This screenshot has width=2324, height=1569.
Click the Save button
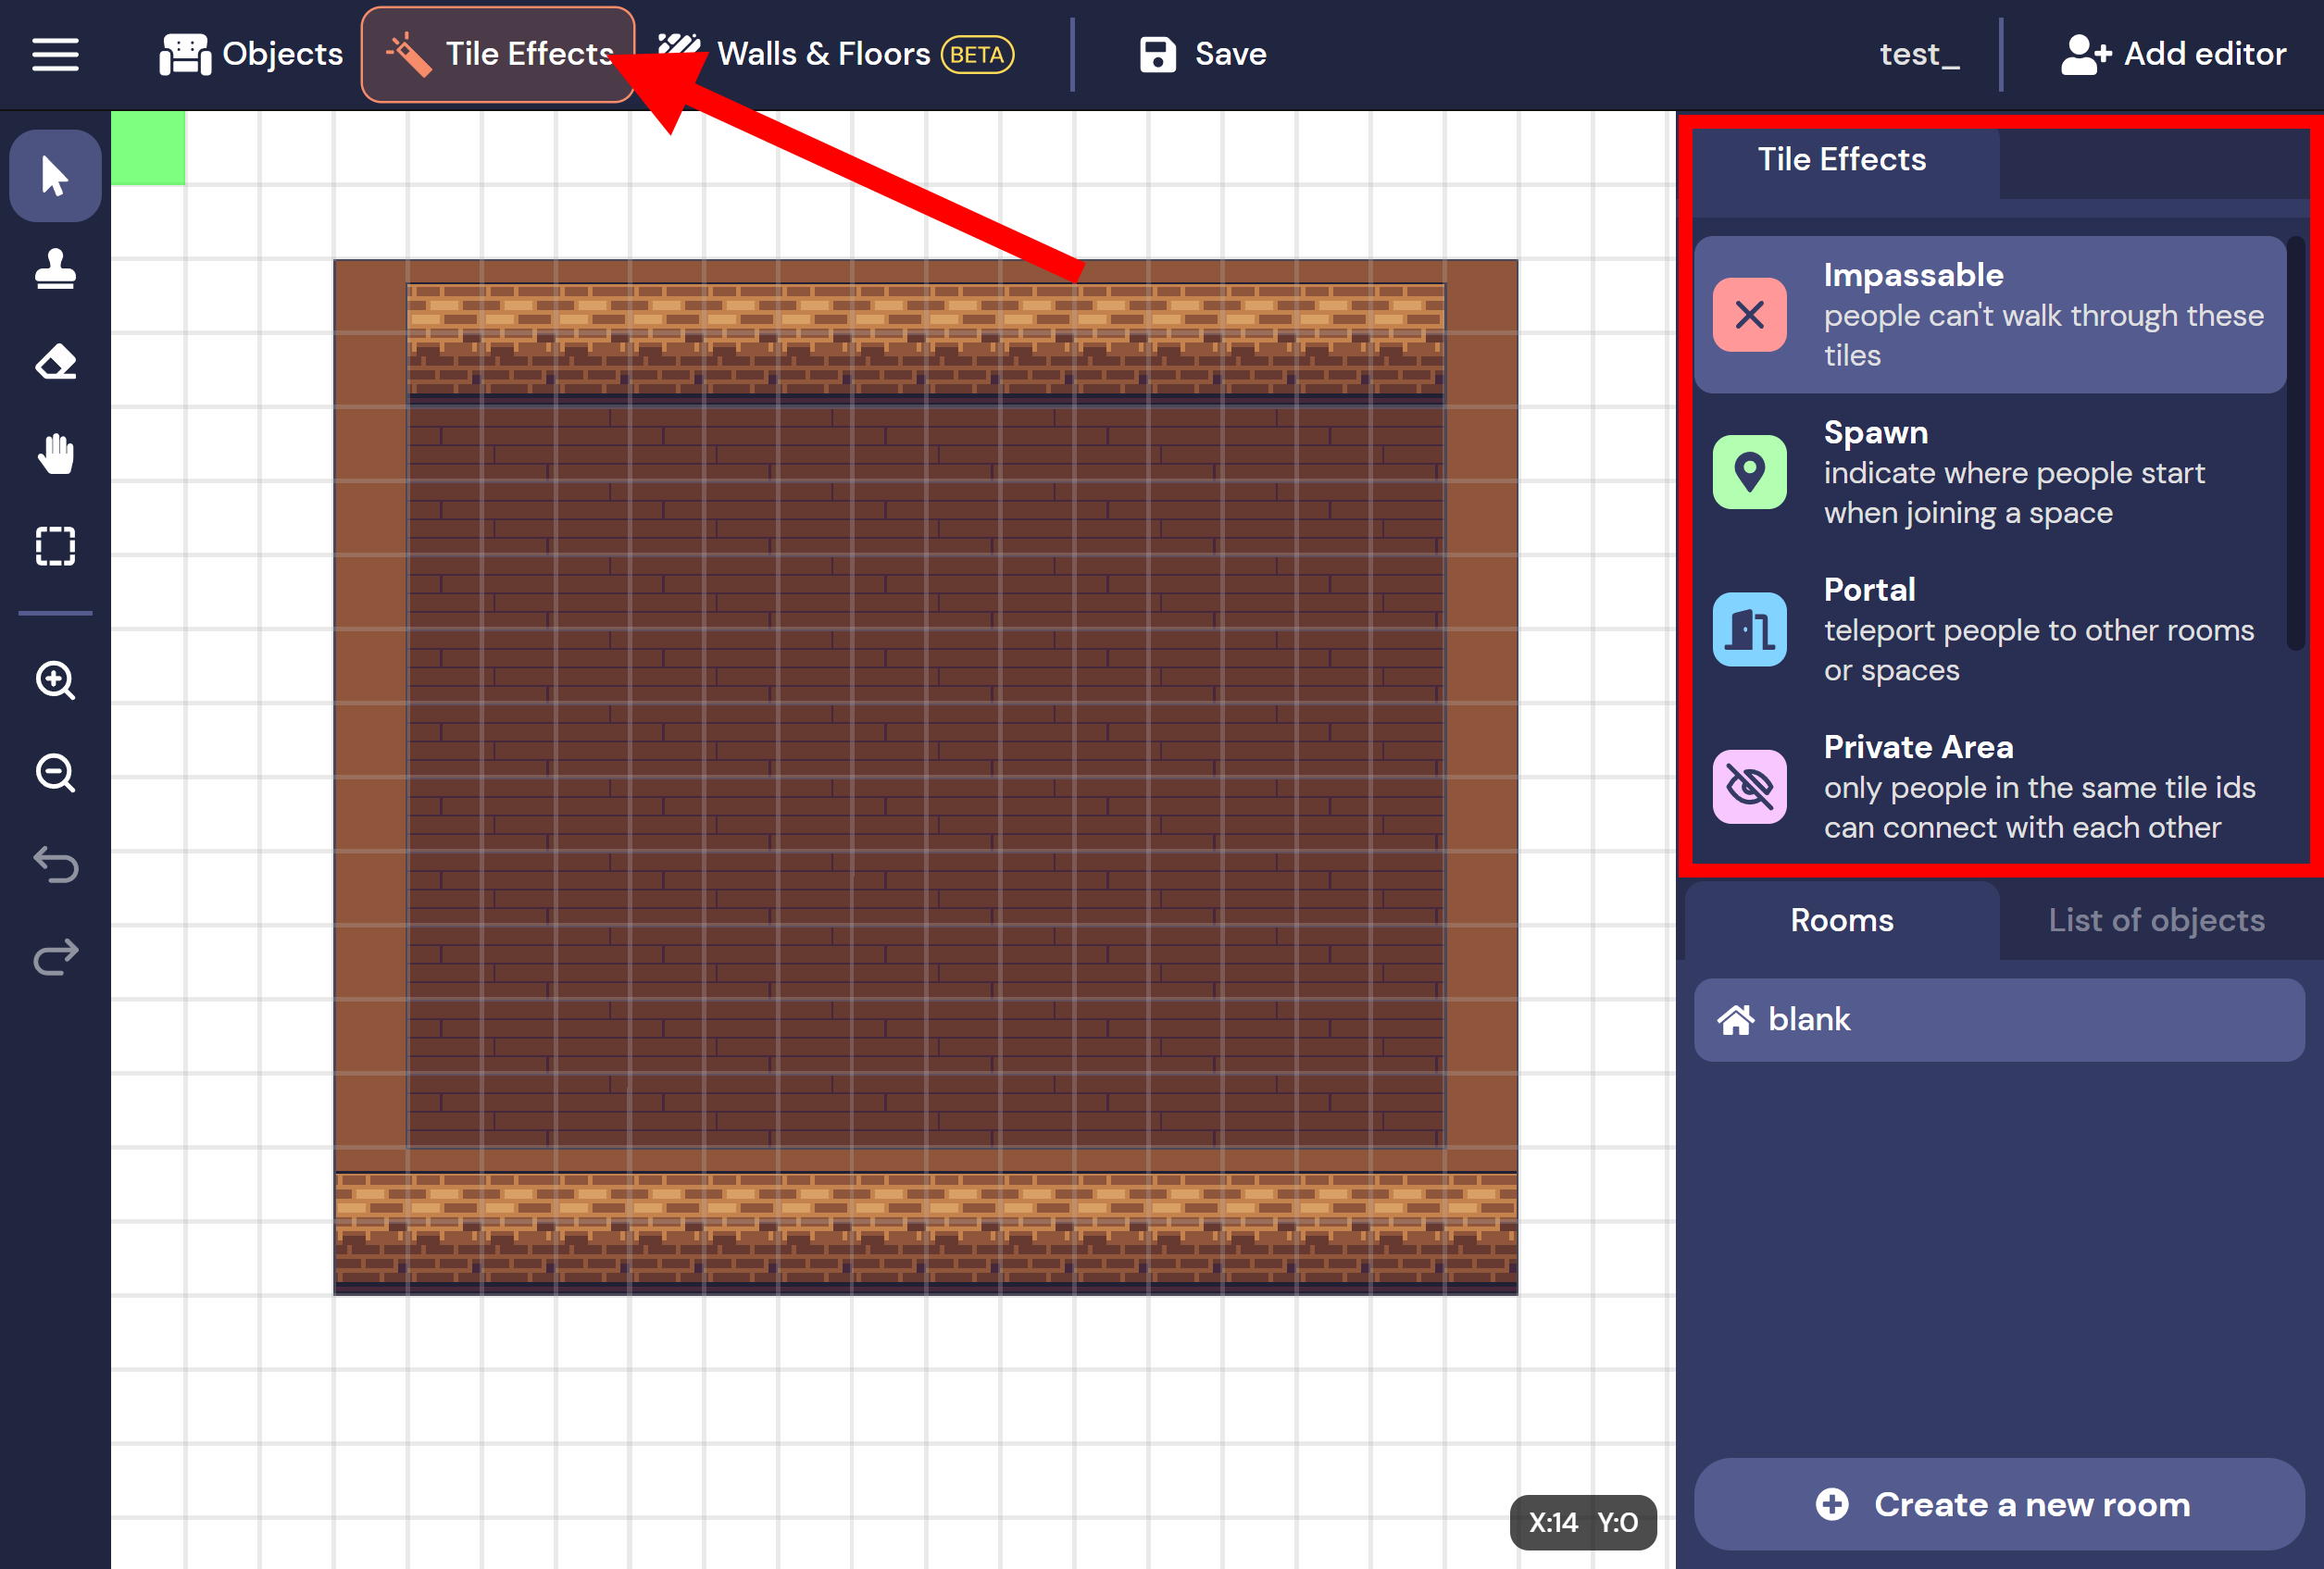click(1203, 54)
